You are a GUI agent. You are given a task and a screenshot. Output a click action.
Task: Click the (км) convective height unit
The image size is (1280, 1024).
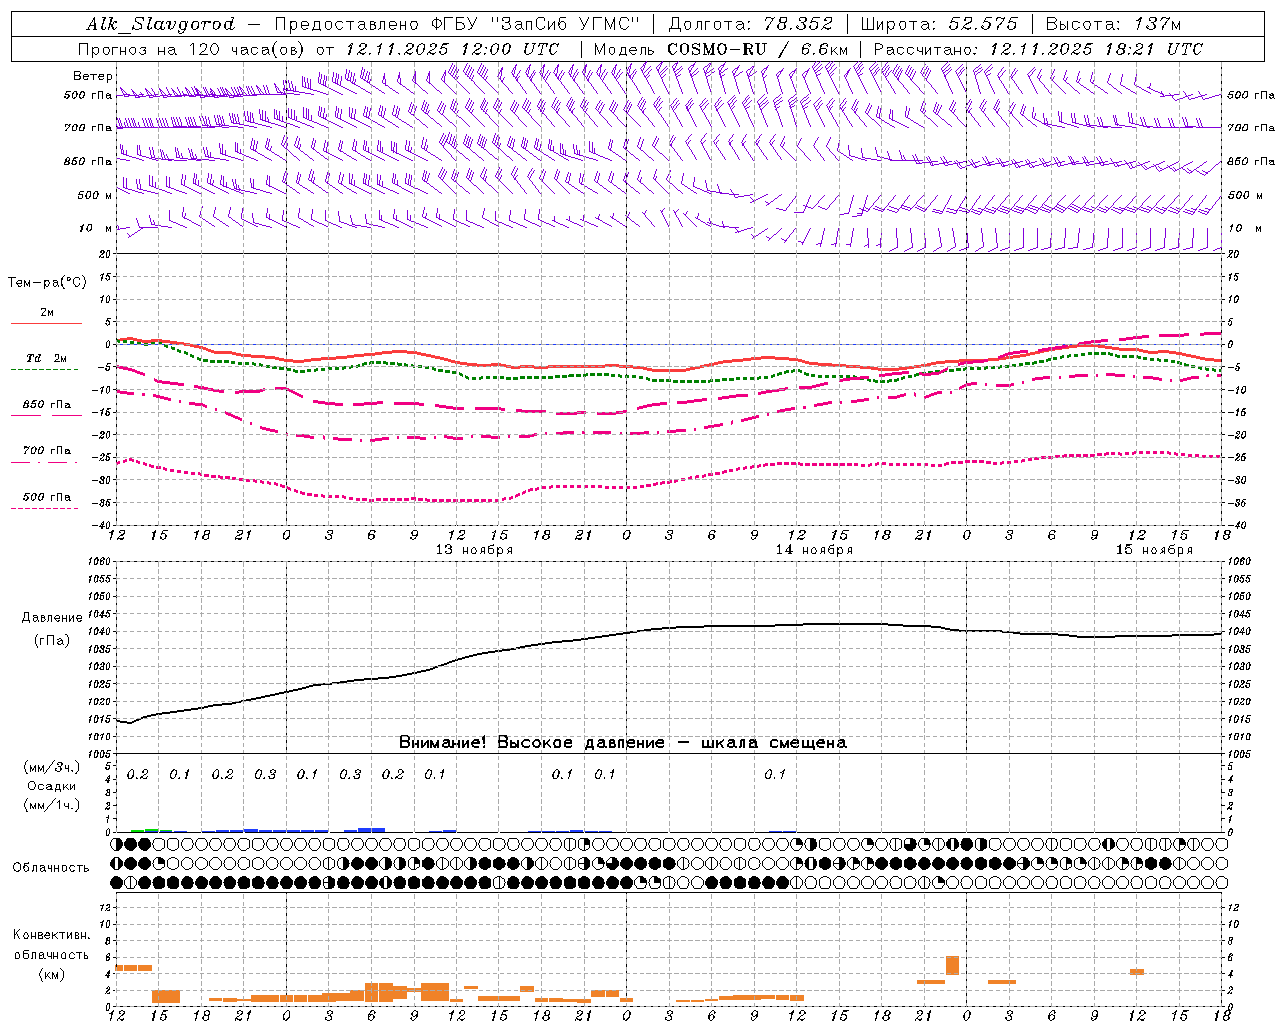[51, 974]
